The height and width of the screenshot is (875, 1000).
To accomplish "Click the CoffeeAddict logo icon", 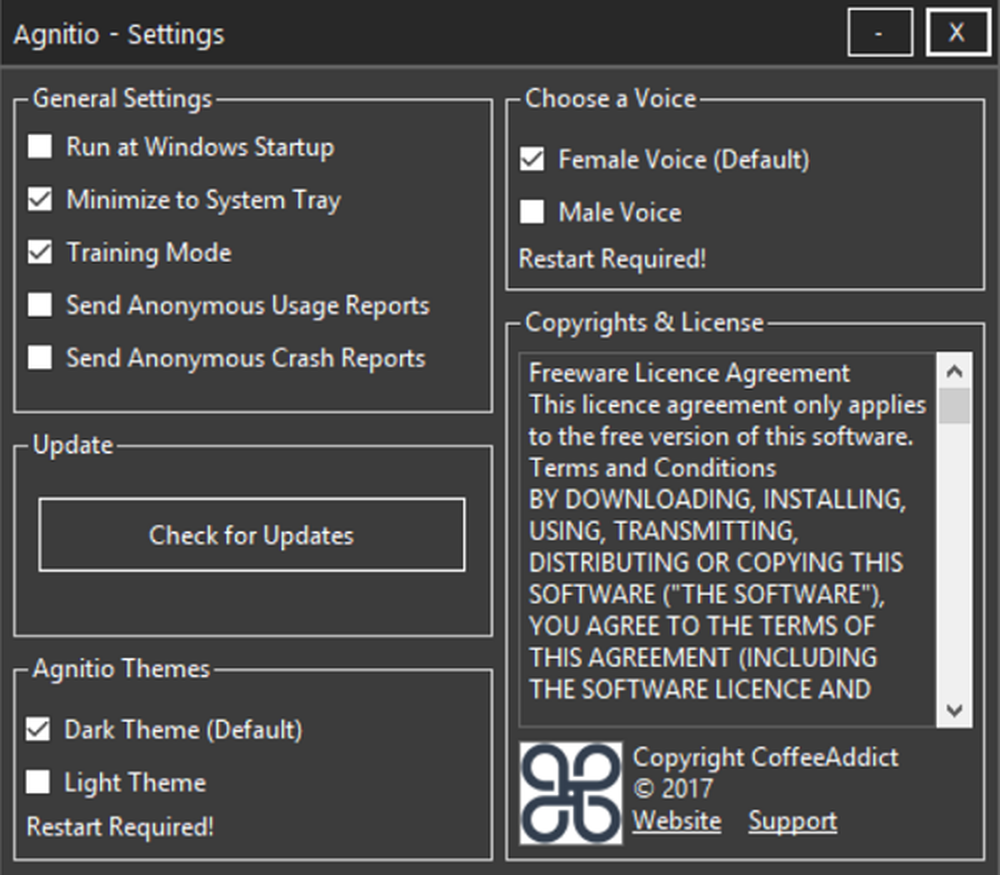I will [571, 792].
